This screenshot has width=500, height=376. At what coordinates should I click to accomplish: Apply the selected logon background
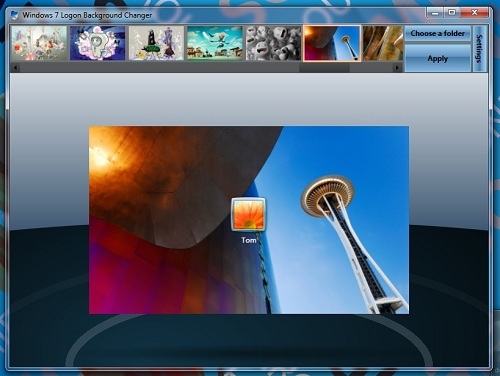pyautogui.click(x=437, y=59)
